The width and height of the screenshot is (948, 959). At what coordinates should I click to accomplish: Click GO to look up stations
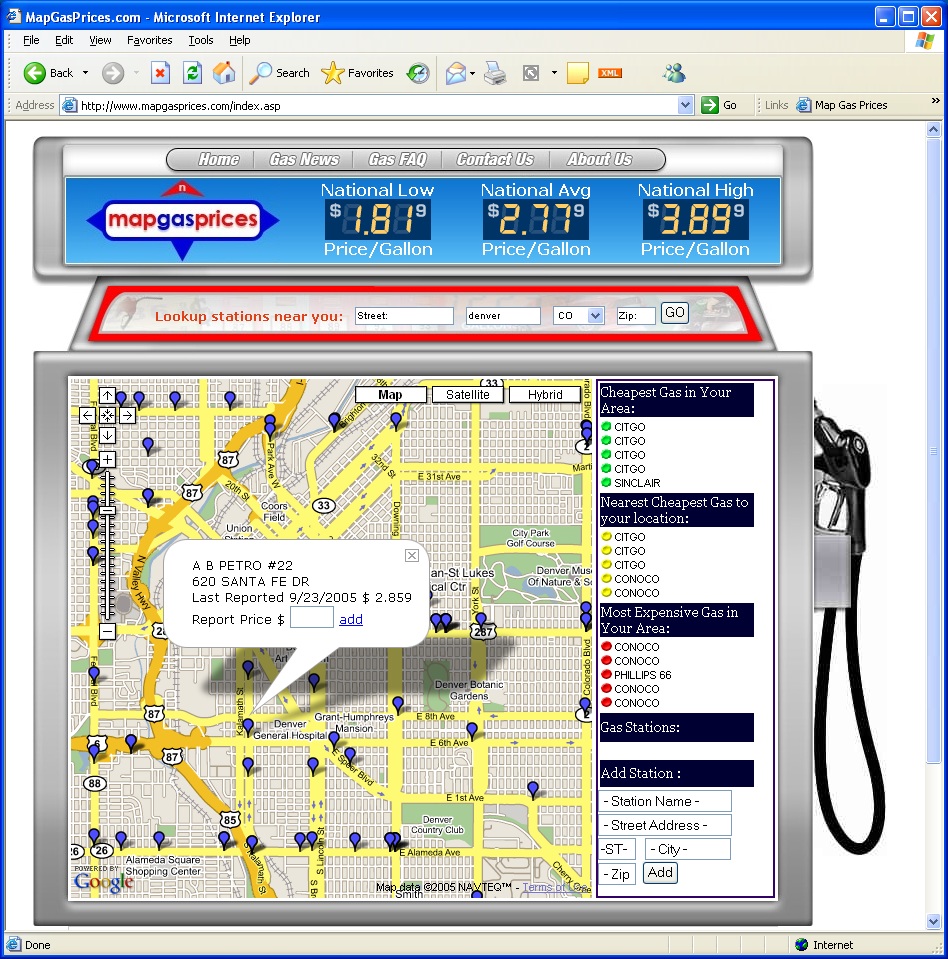click(x=675, y=313)
